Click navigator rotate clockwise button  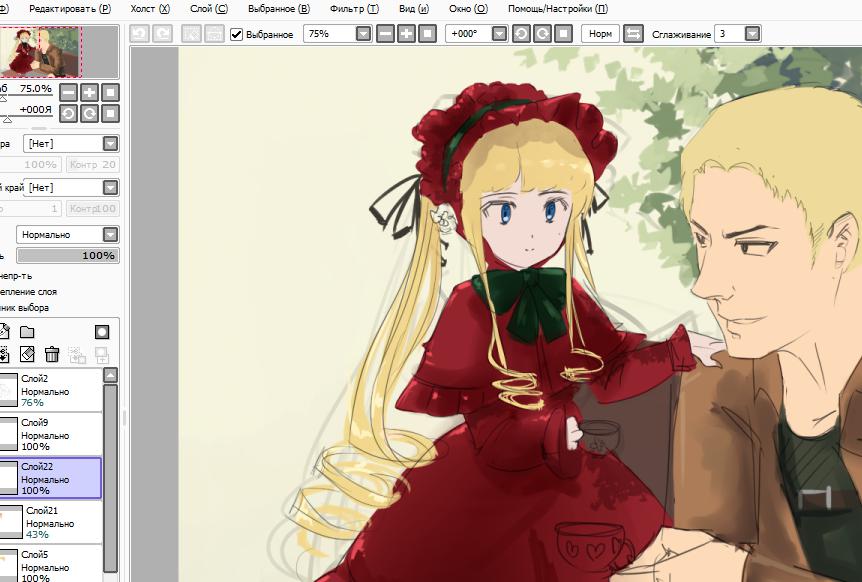[89, 114]
